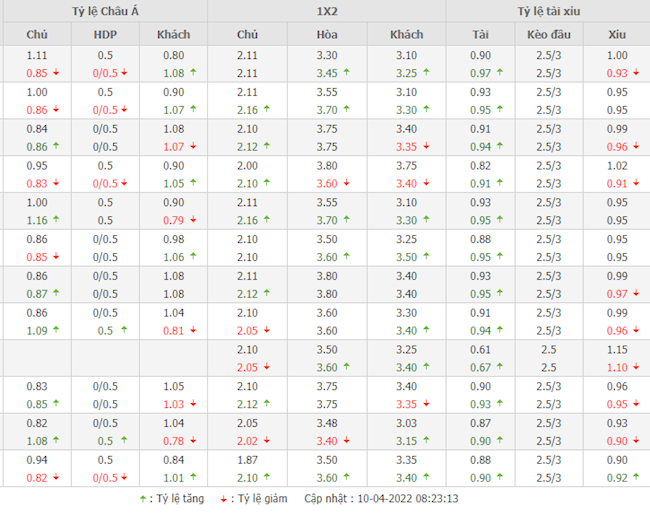Select the cell with value 0.98
The height and width of the screenshot is (515, 650).
(173, 239)
